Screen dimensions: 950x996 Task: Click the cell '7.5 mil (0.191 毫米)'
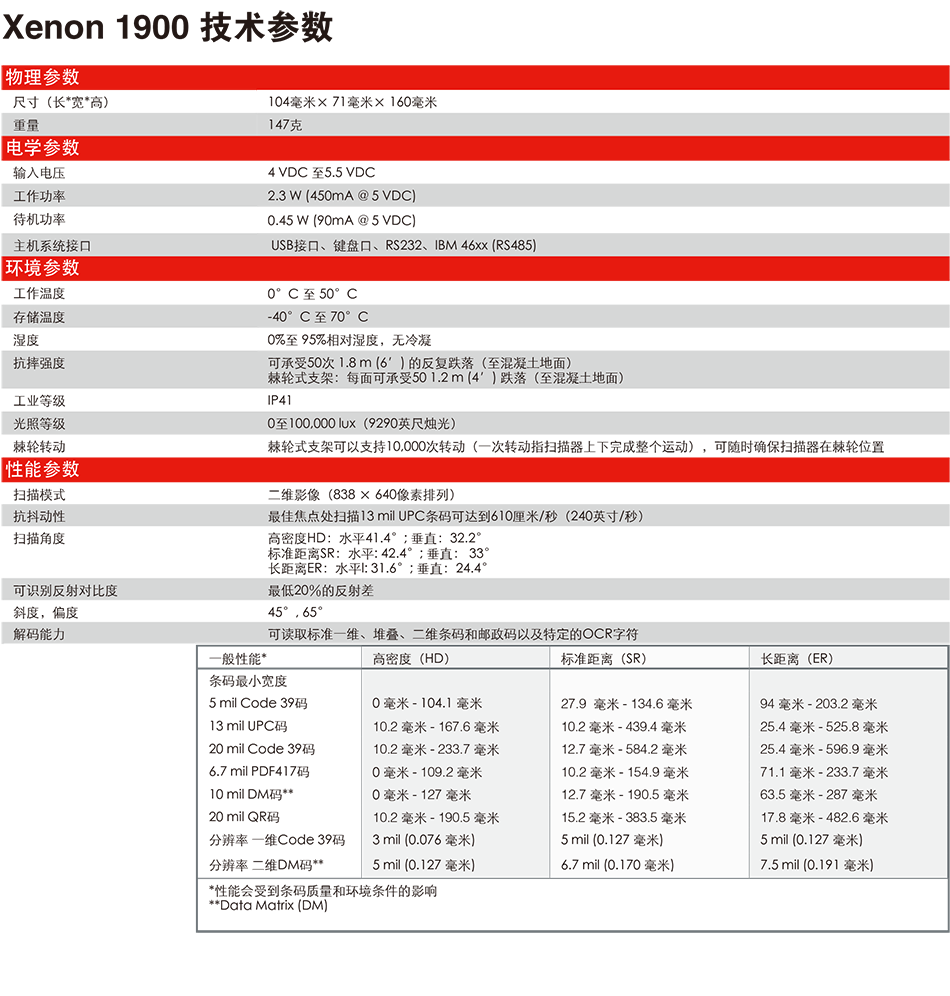[817, 865]
